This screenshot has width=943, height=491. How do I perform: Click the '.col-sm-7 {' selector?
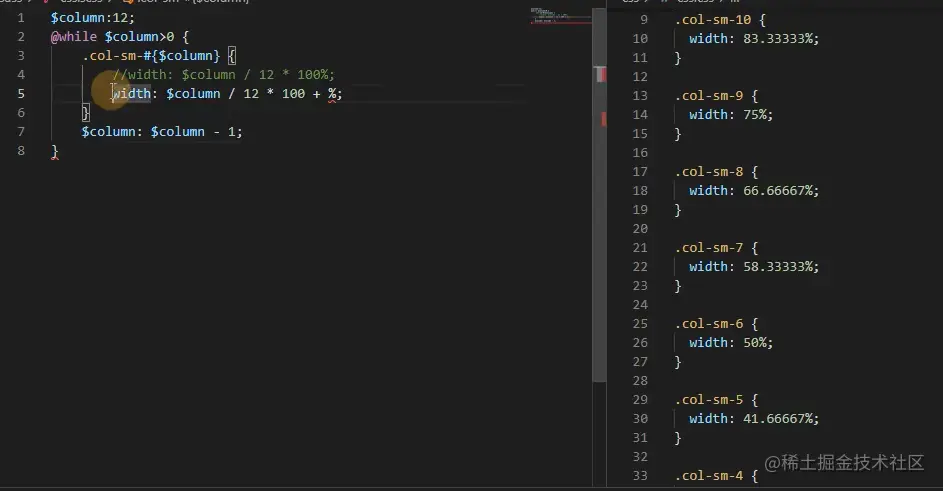pos(716,248)
